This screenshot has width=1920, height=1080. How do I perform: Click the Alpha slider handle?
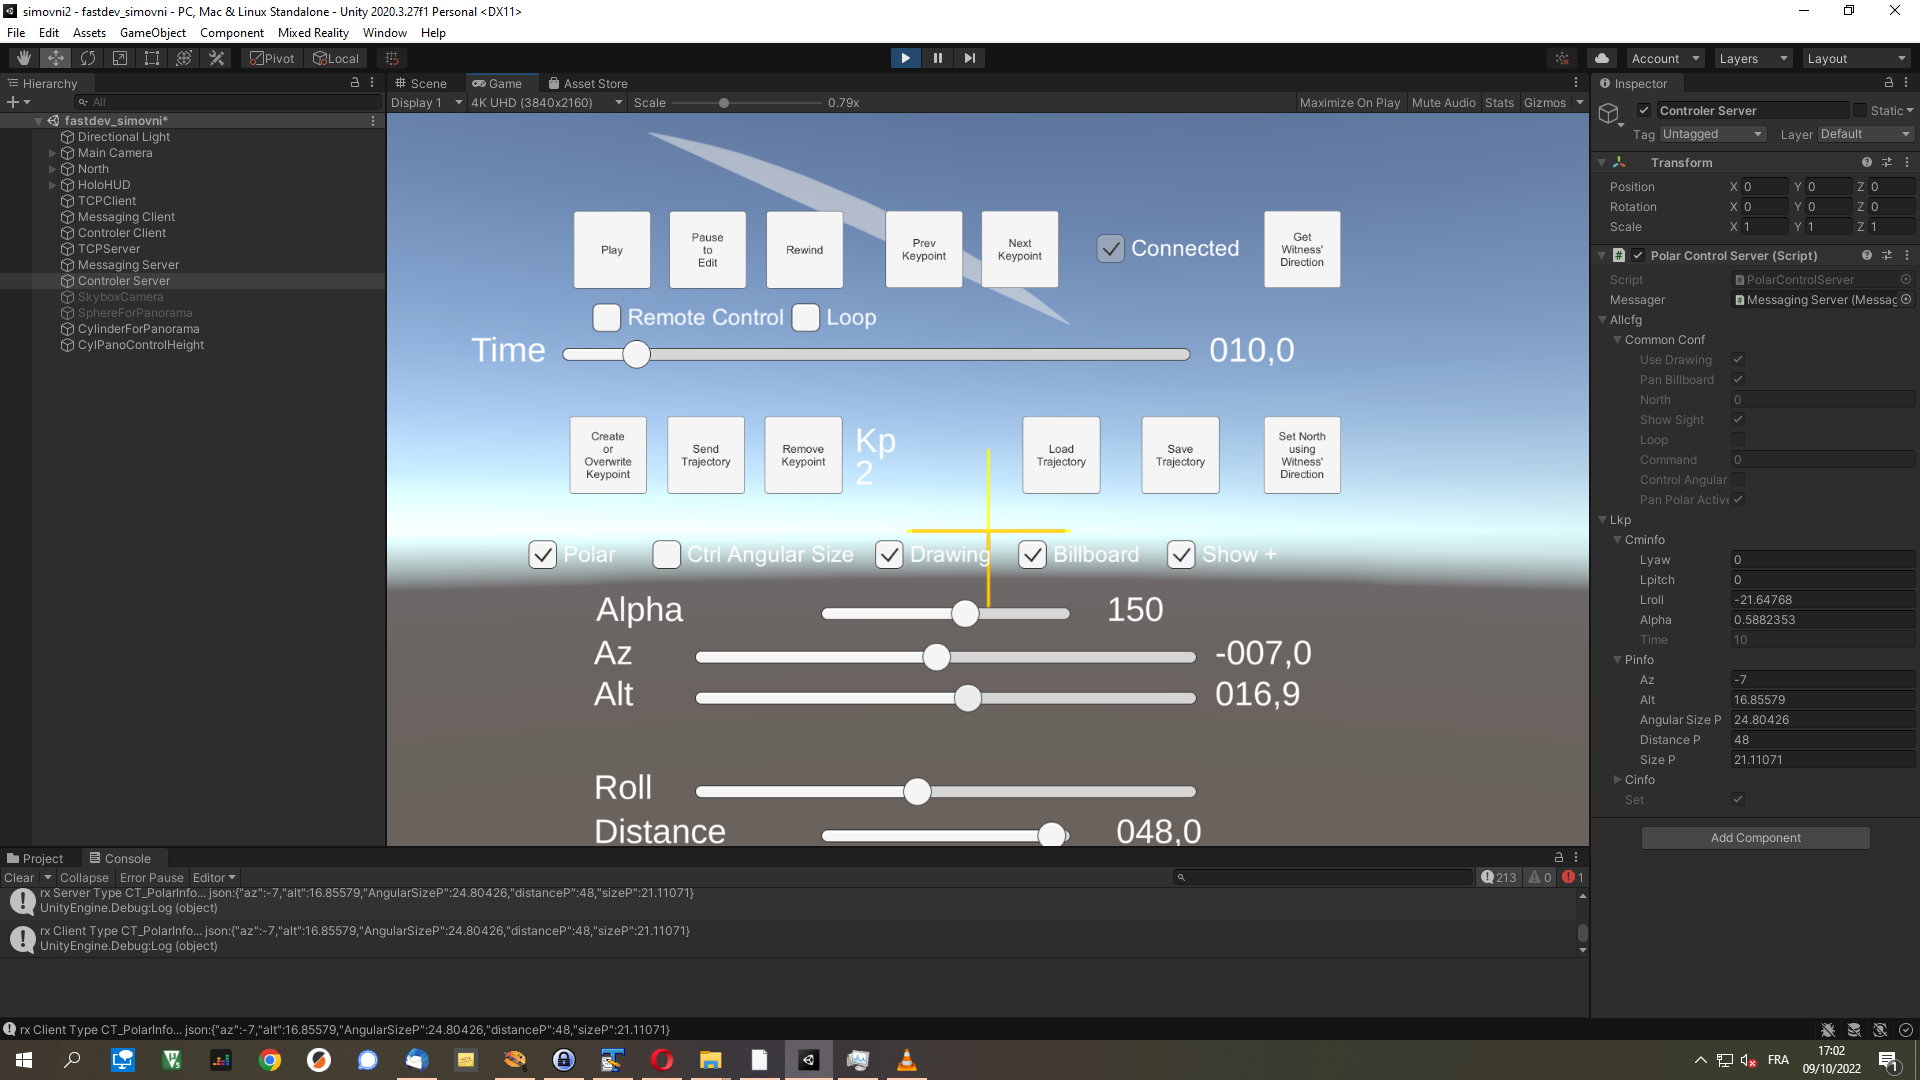965,613
